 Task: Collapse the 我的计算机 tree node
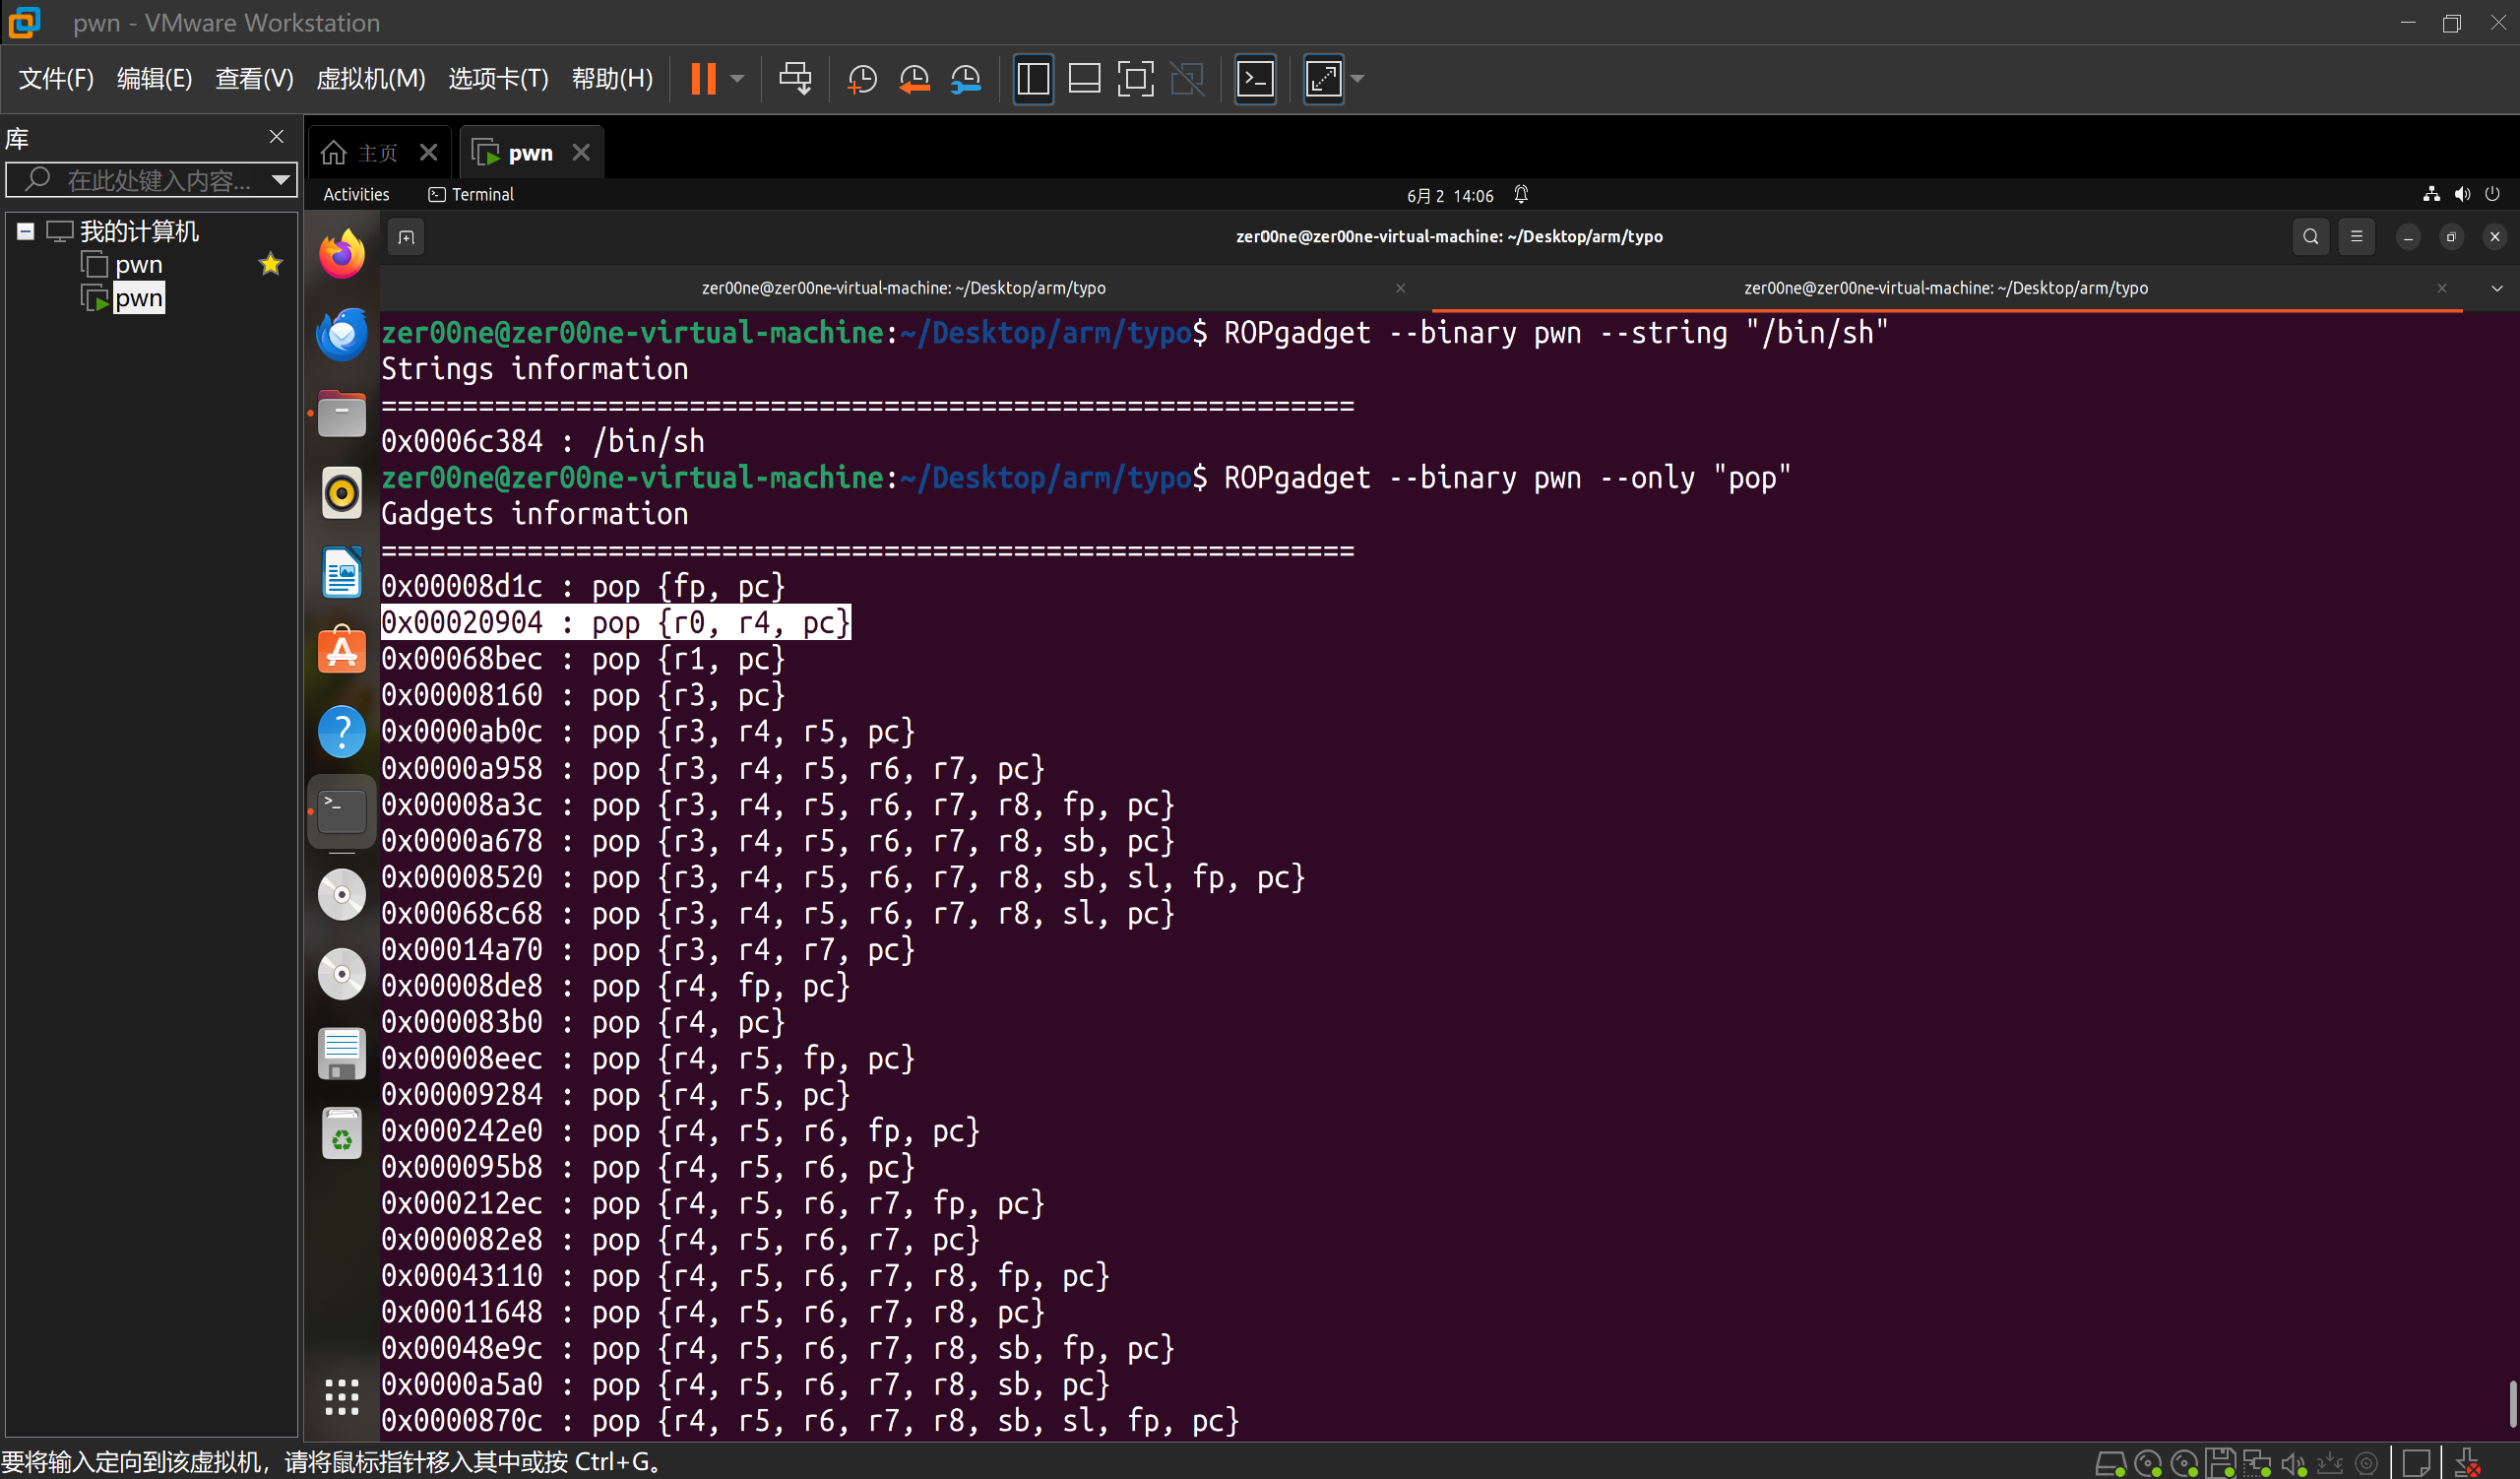pos(26,232)
